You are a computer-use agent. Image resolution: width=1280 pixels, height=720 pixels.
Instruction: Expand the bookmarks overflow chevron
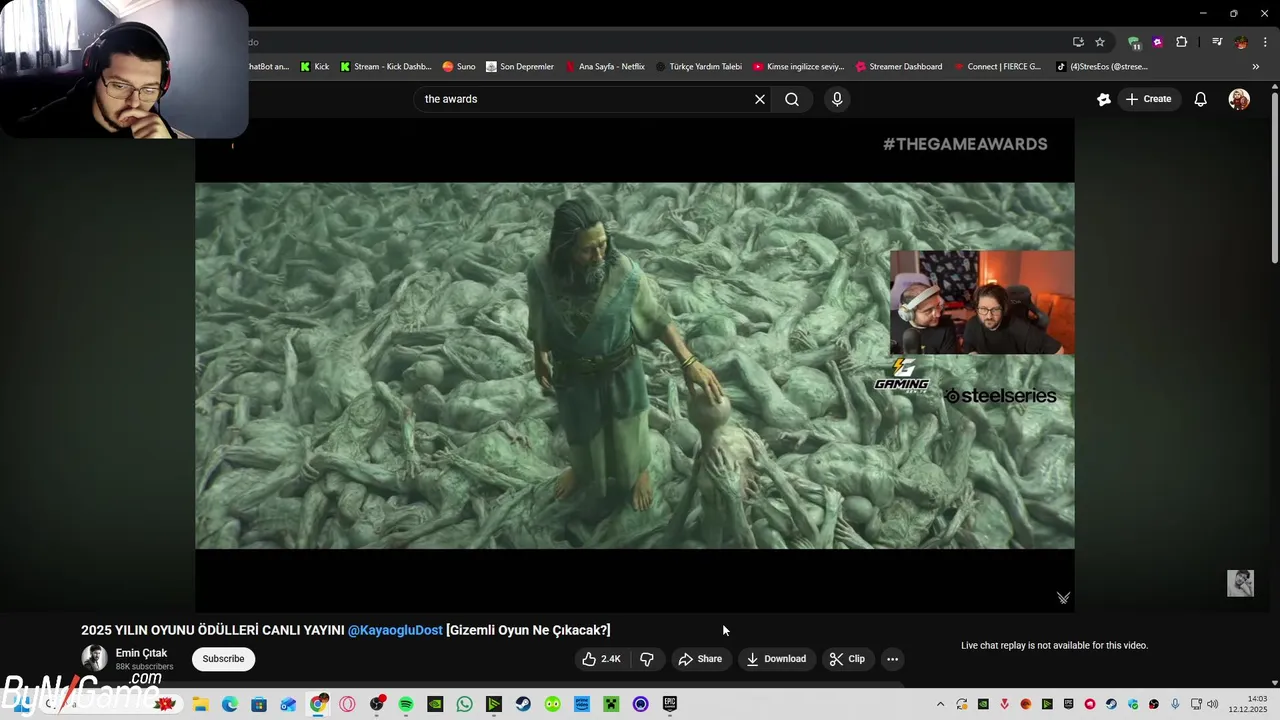tap(1256, 67)
